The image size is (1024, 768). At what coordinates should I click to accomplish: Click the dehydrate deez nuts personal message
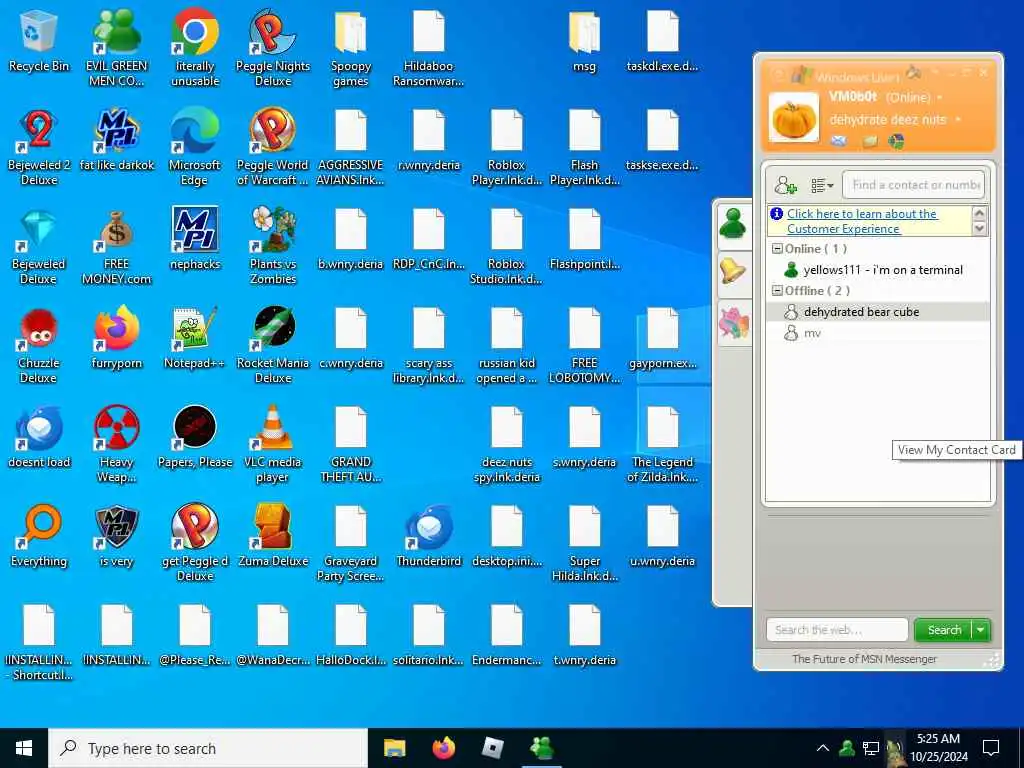(x=888, y=120)
